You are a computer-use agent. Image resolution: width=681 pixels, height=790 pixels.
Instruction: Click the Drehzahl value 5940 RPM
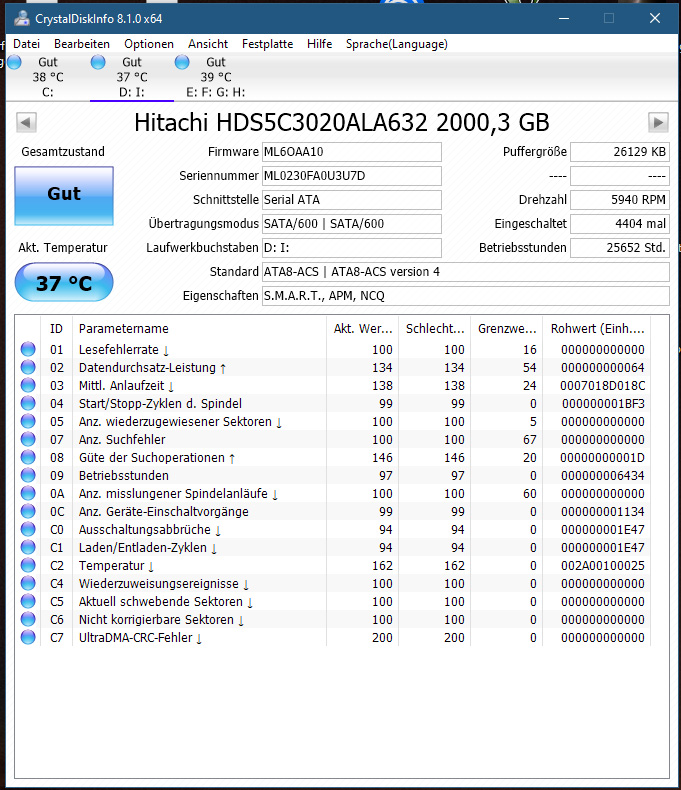pyautogui.click(x=620, y=200)
